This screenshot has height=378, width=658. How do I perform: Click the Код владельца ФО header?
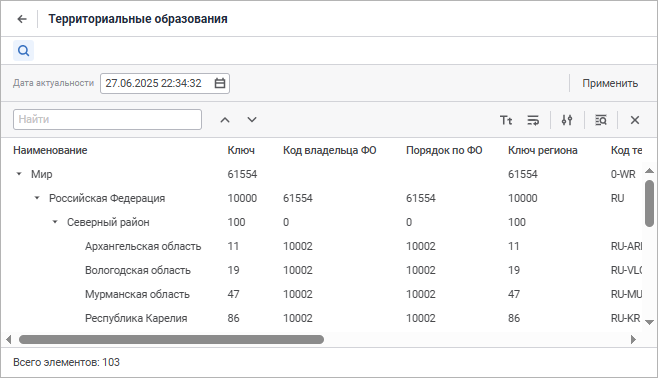pyautogui.click(x=329, y=150)
